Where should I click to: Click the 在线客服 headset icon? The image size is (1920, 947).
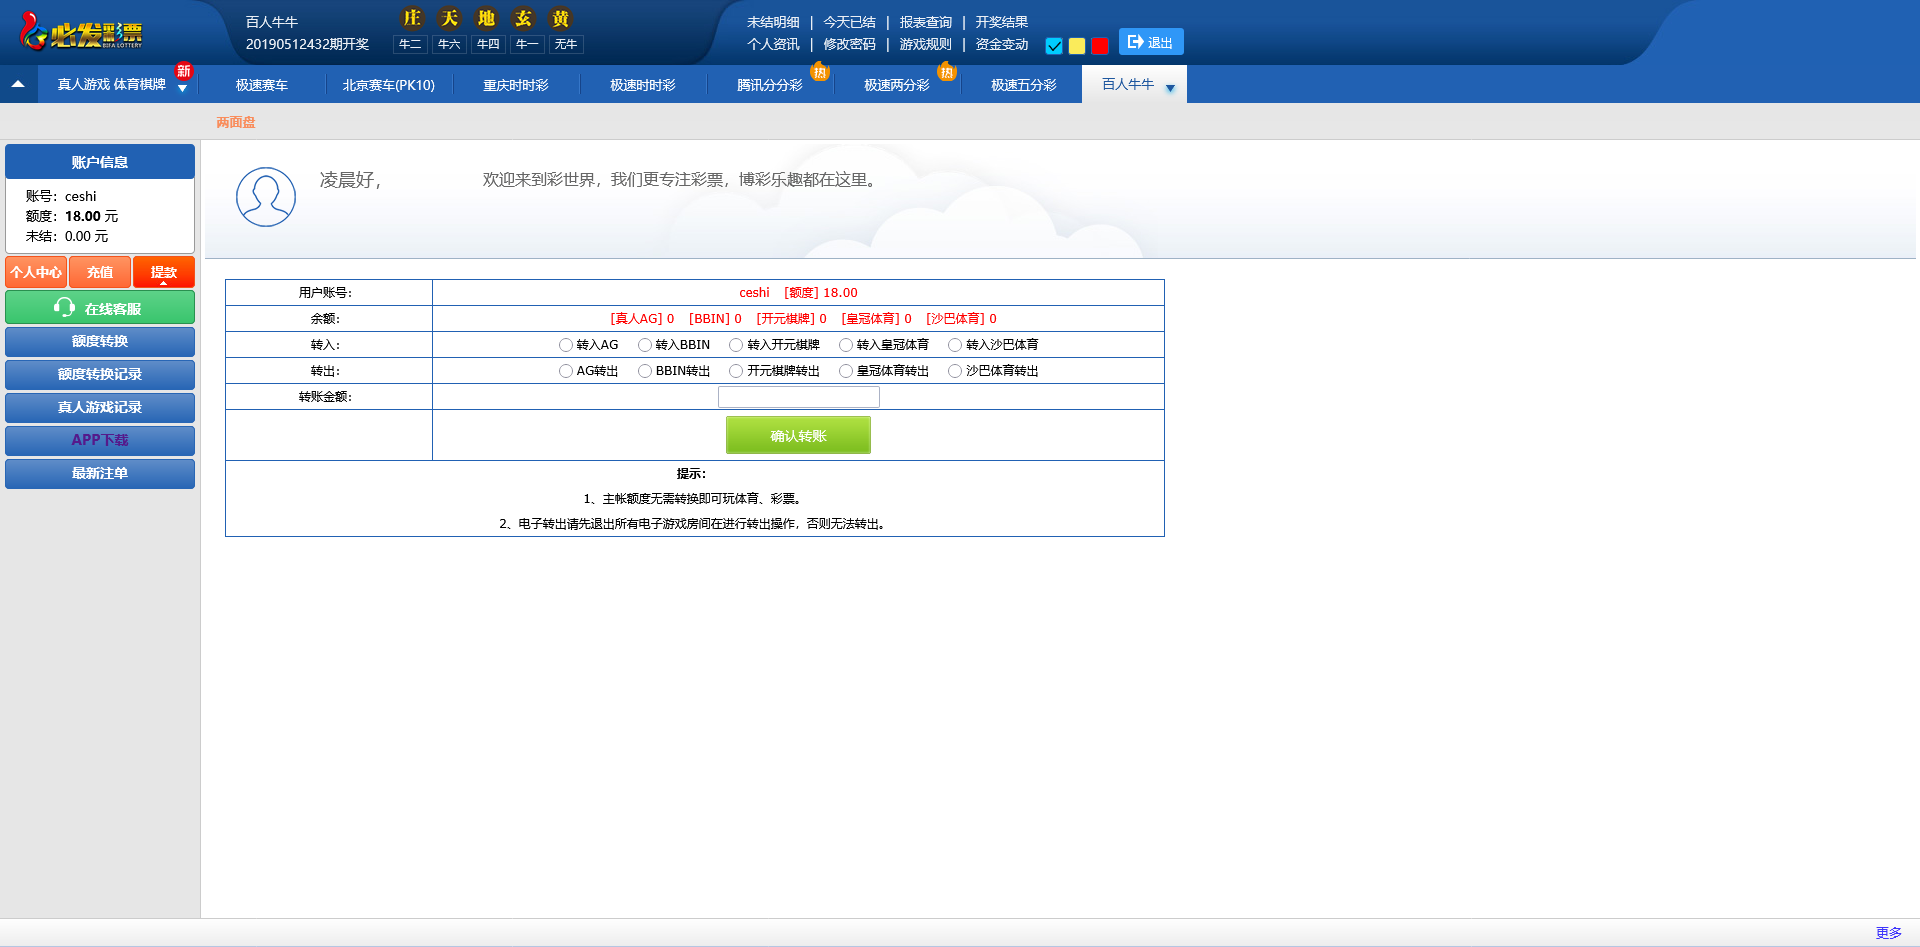[x=65, y=308]
